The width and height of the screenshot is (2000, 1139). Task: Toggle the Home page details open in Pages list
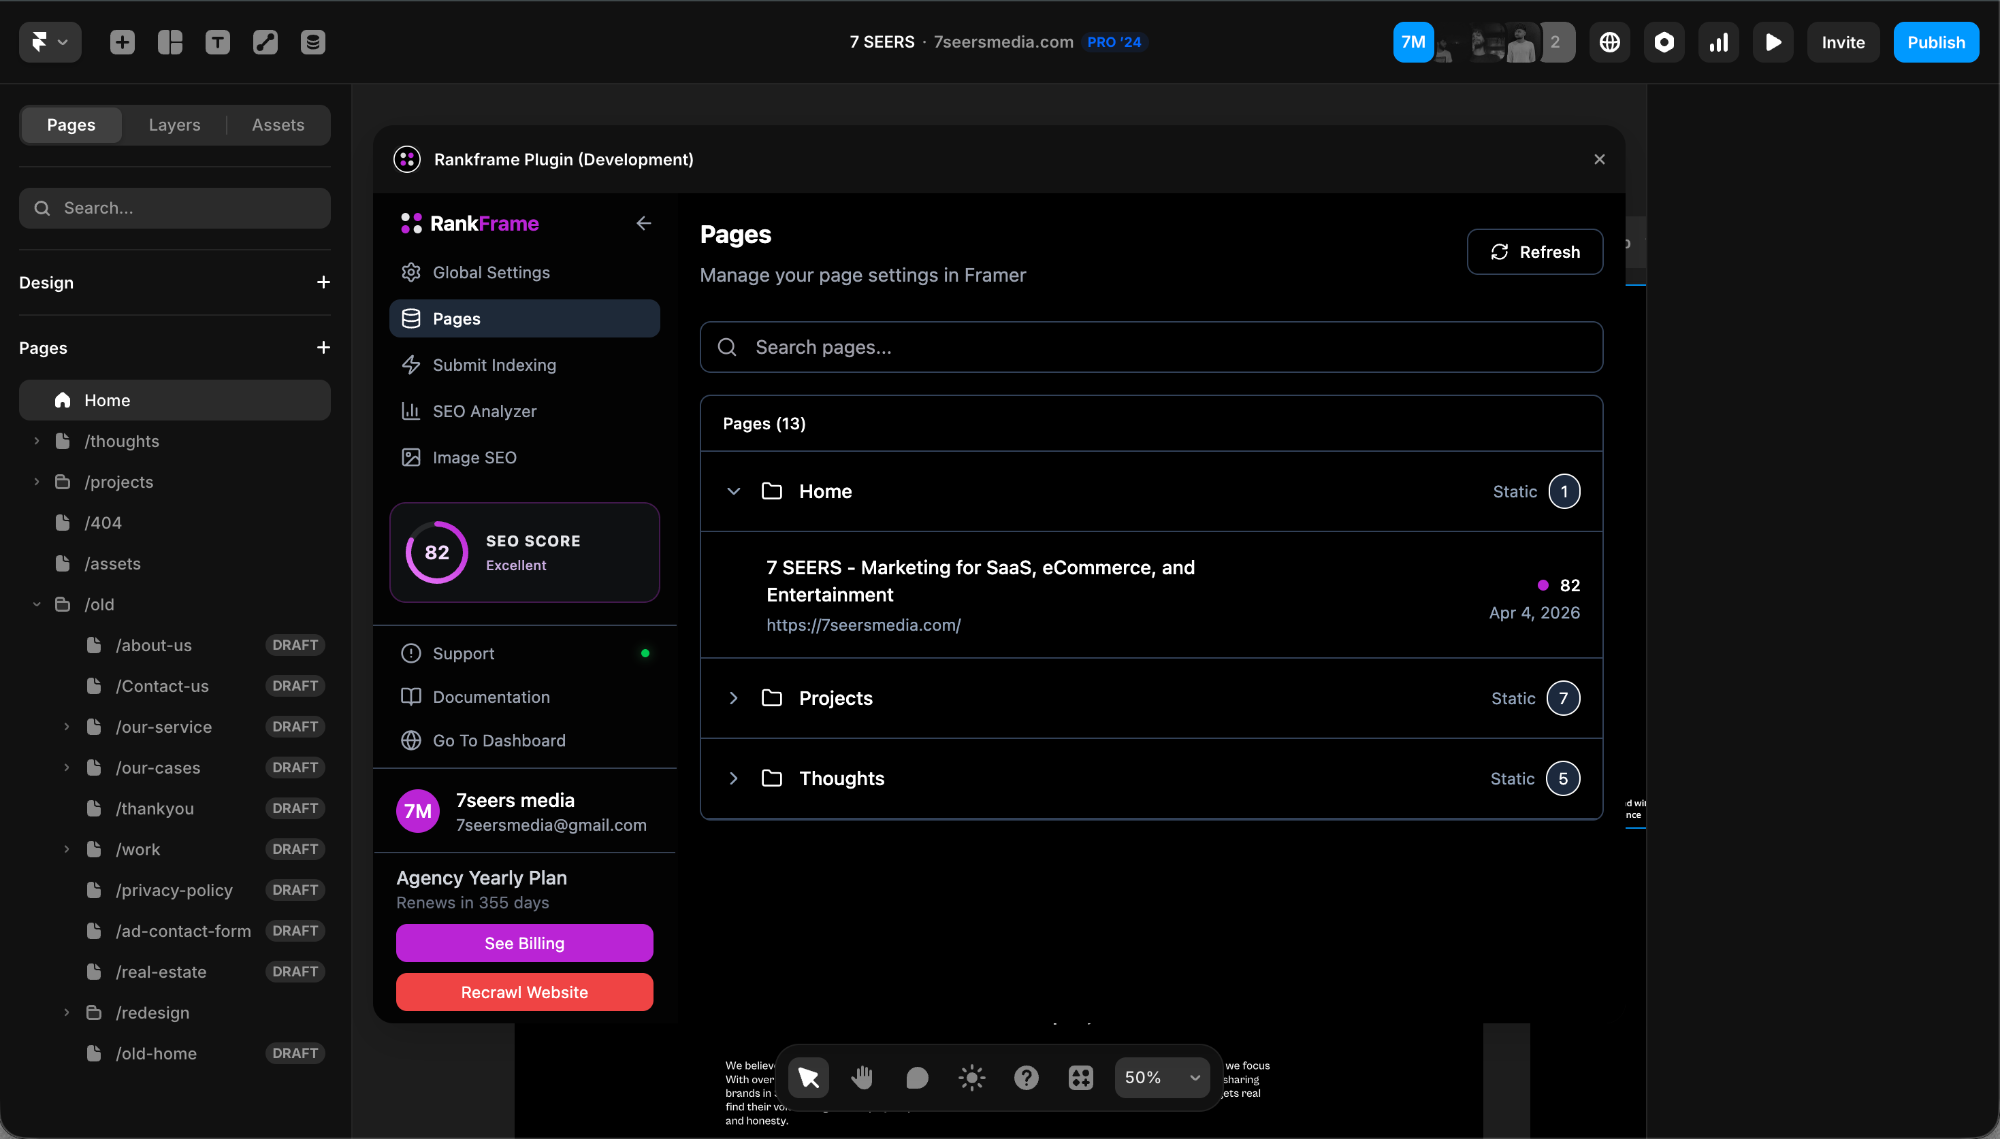pyautogui.click(x=734, y=491)
